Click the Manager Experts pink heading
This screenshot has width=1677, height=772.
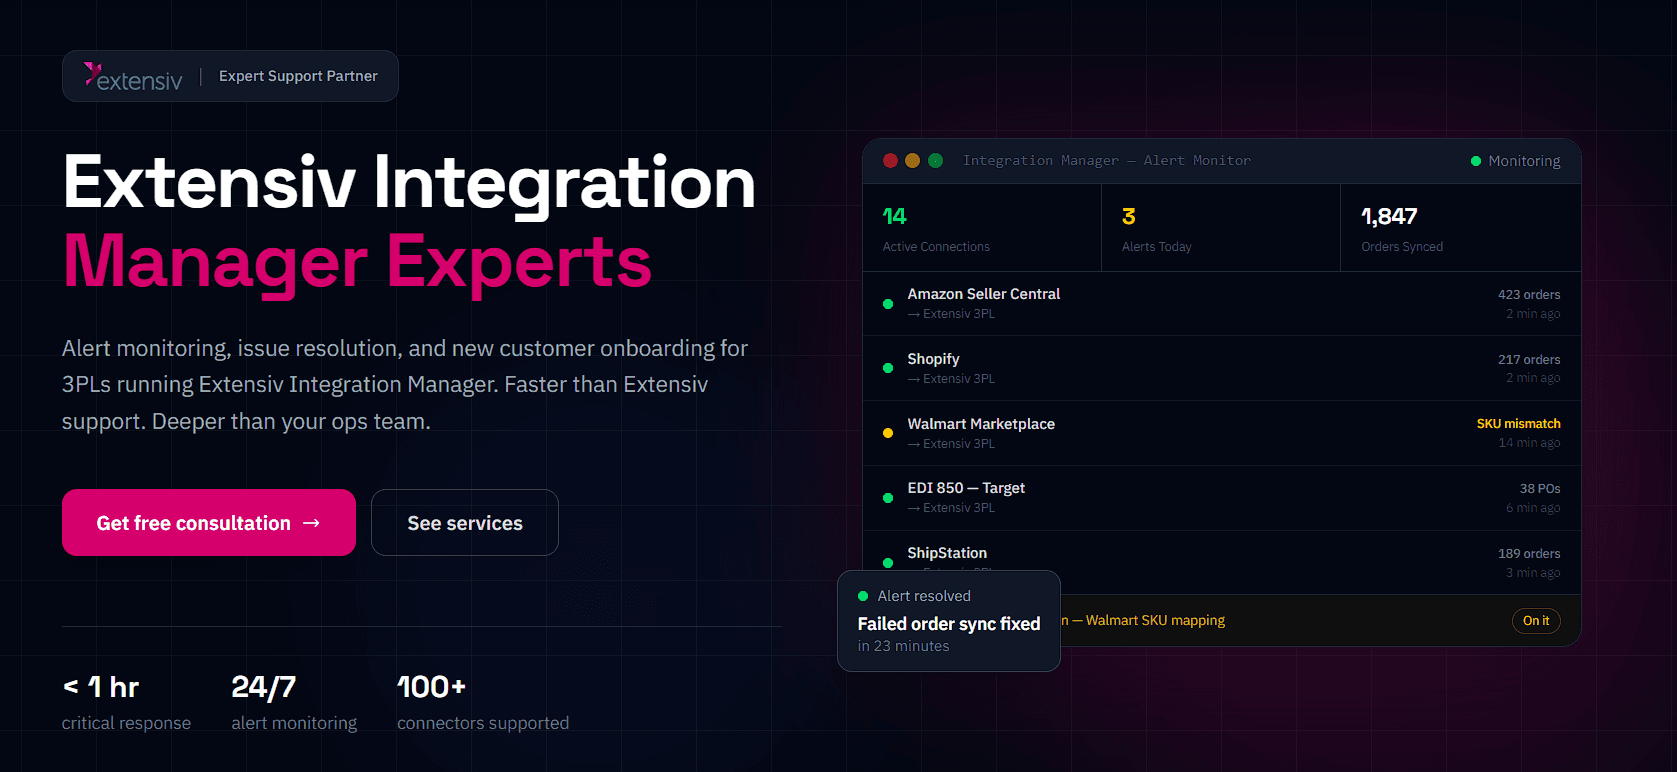[x=357, y=262]
